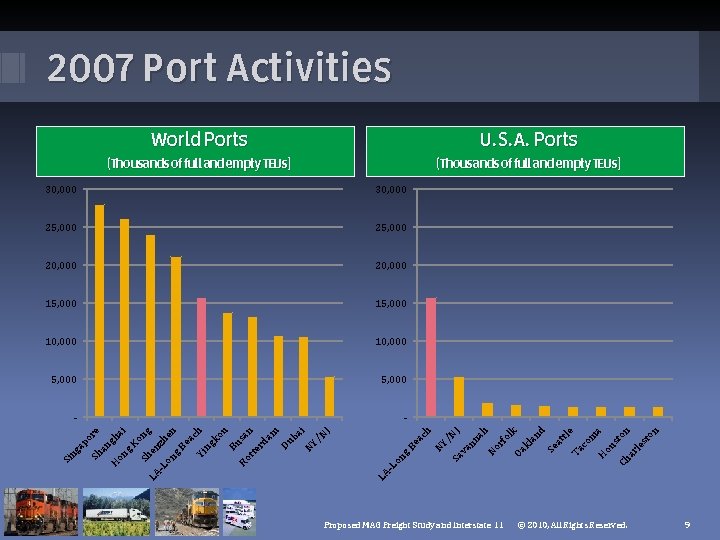Screen dimensions: 720x540
Task: Click the "Charleston" axis label
Action: tap(639, 446)
